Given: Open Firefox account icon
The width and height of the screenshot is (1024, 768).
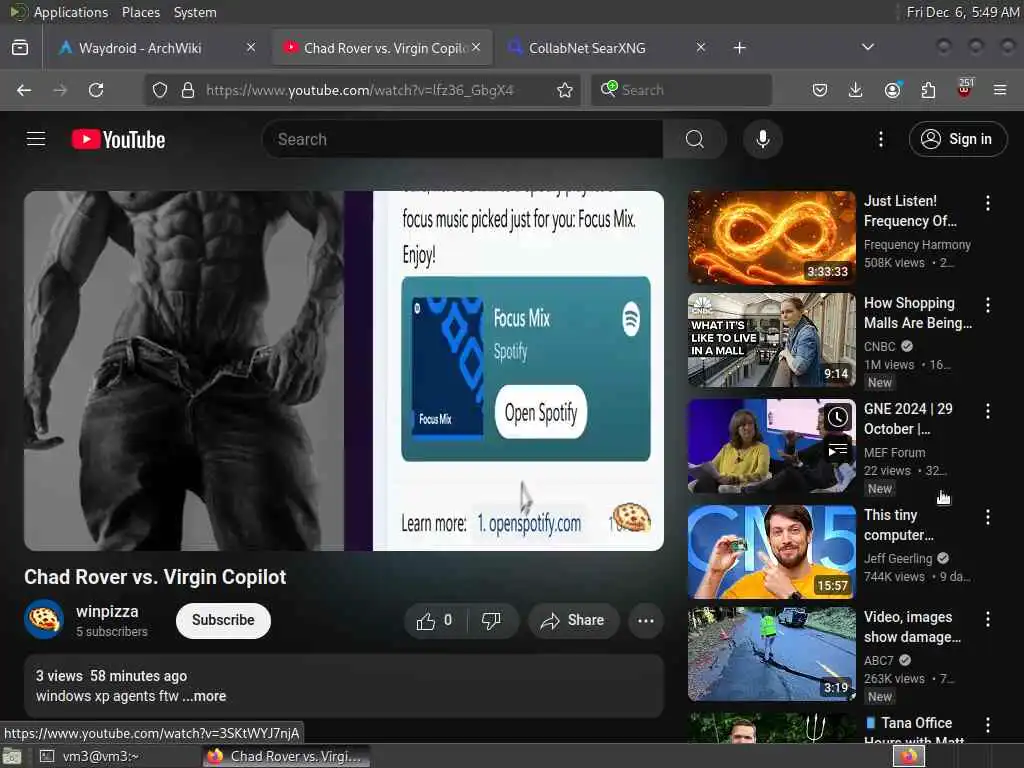Looking at the screenshot, I should coord(893,90).
